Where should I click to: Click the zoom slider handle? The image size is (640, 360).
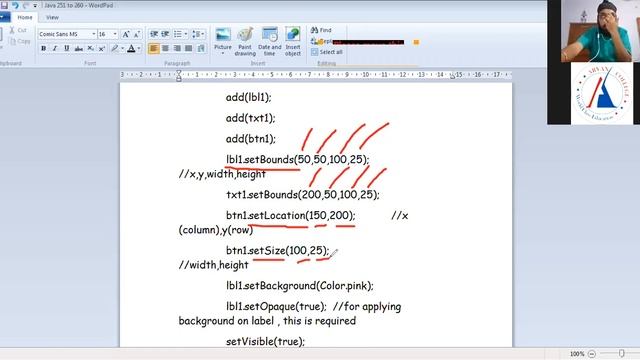pos(621,353)
